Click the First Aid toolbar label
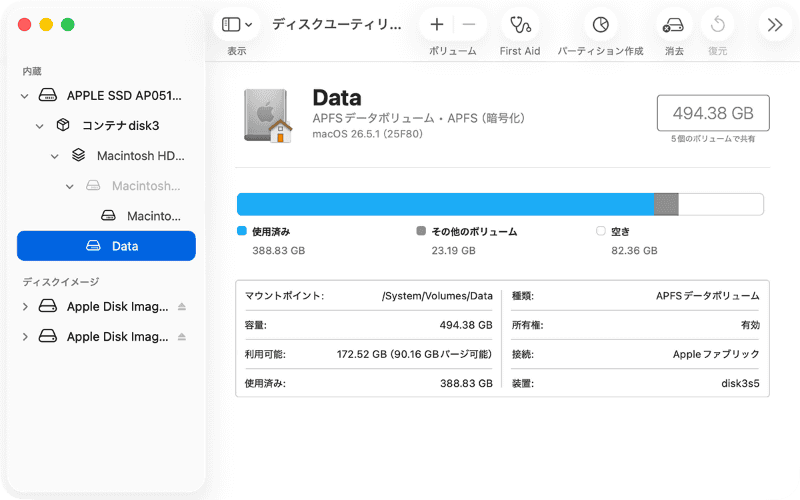 [x=520, y=51]
